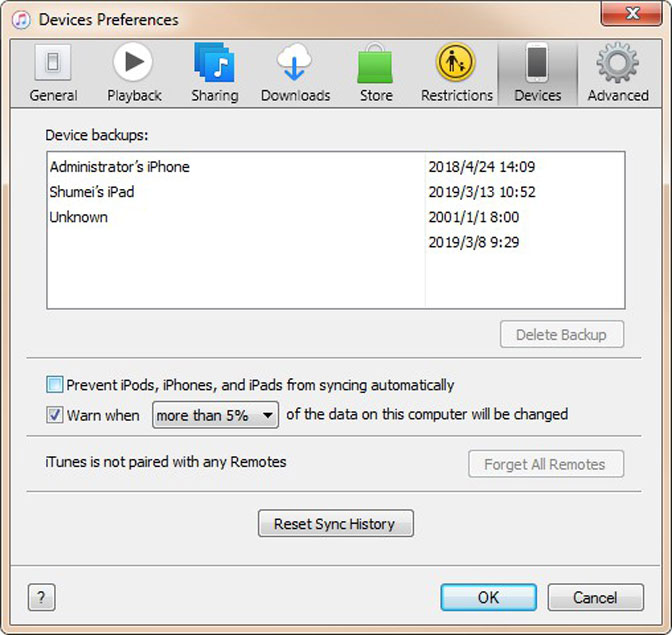Open the Restrictions preferences tab

click(456, 73)
